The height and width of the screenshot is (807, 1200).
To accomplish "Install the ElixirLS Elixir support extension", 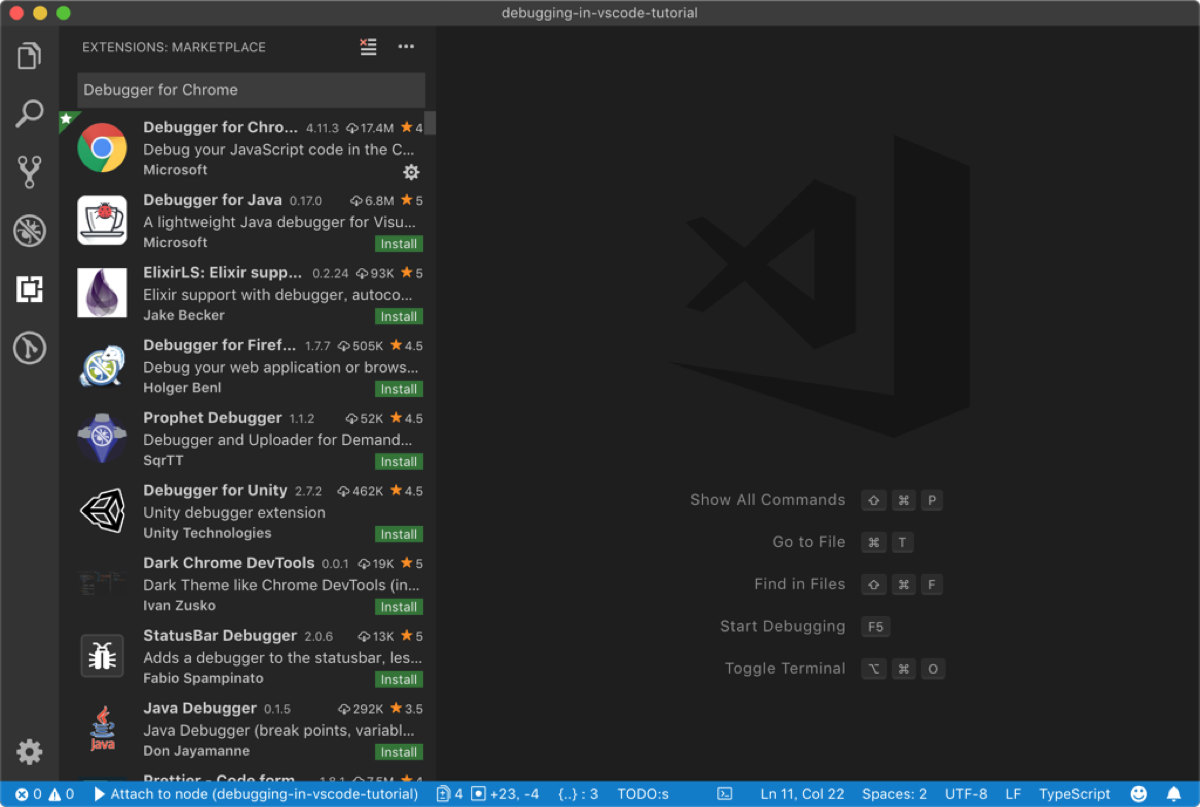I will (398, 316).
